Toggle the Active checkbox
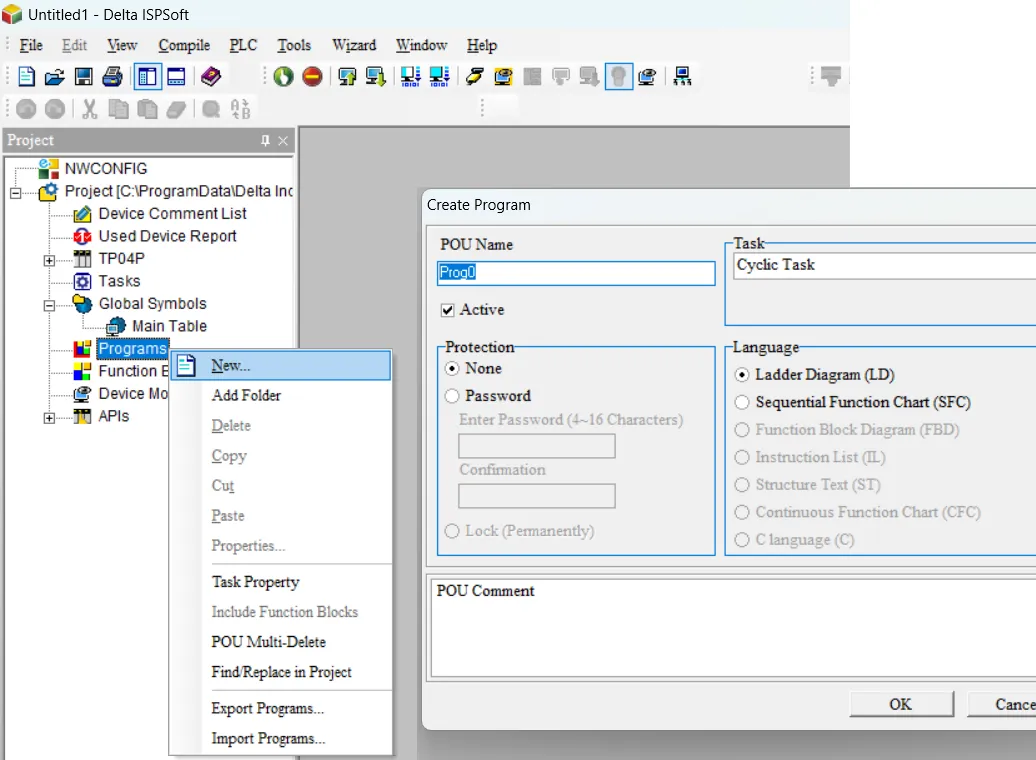Screen dimensions: 1036x760 coord(448,310)
